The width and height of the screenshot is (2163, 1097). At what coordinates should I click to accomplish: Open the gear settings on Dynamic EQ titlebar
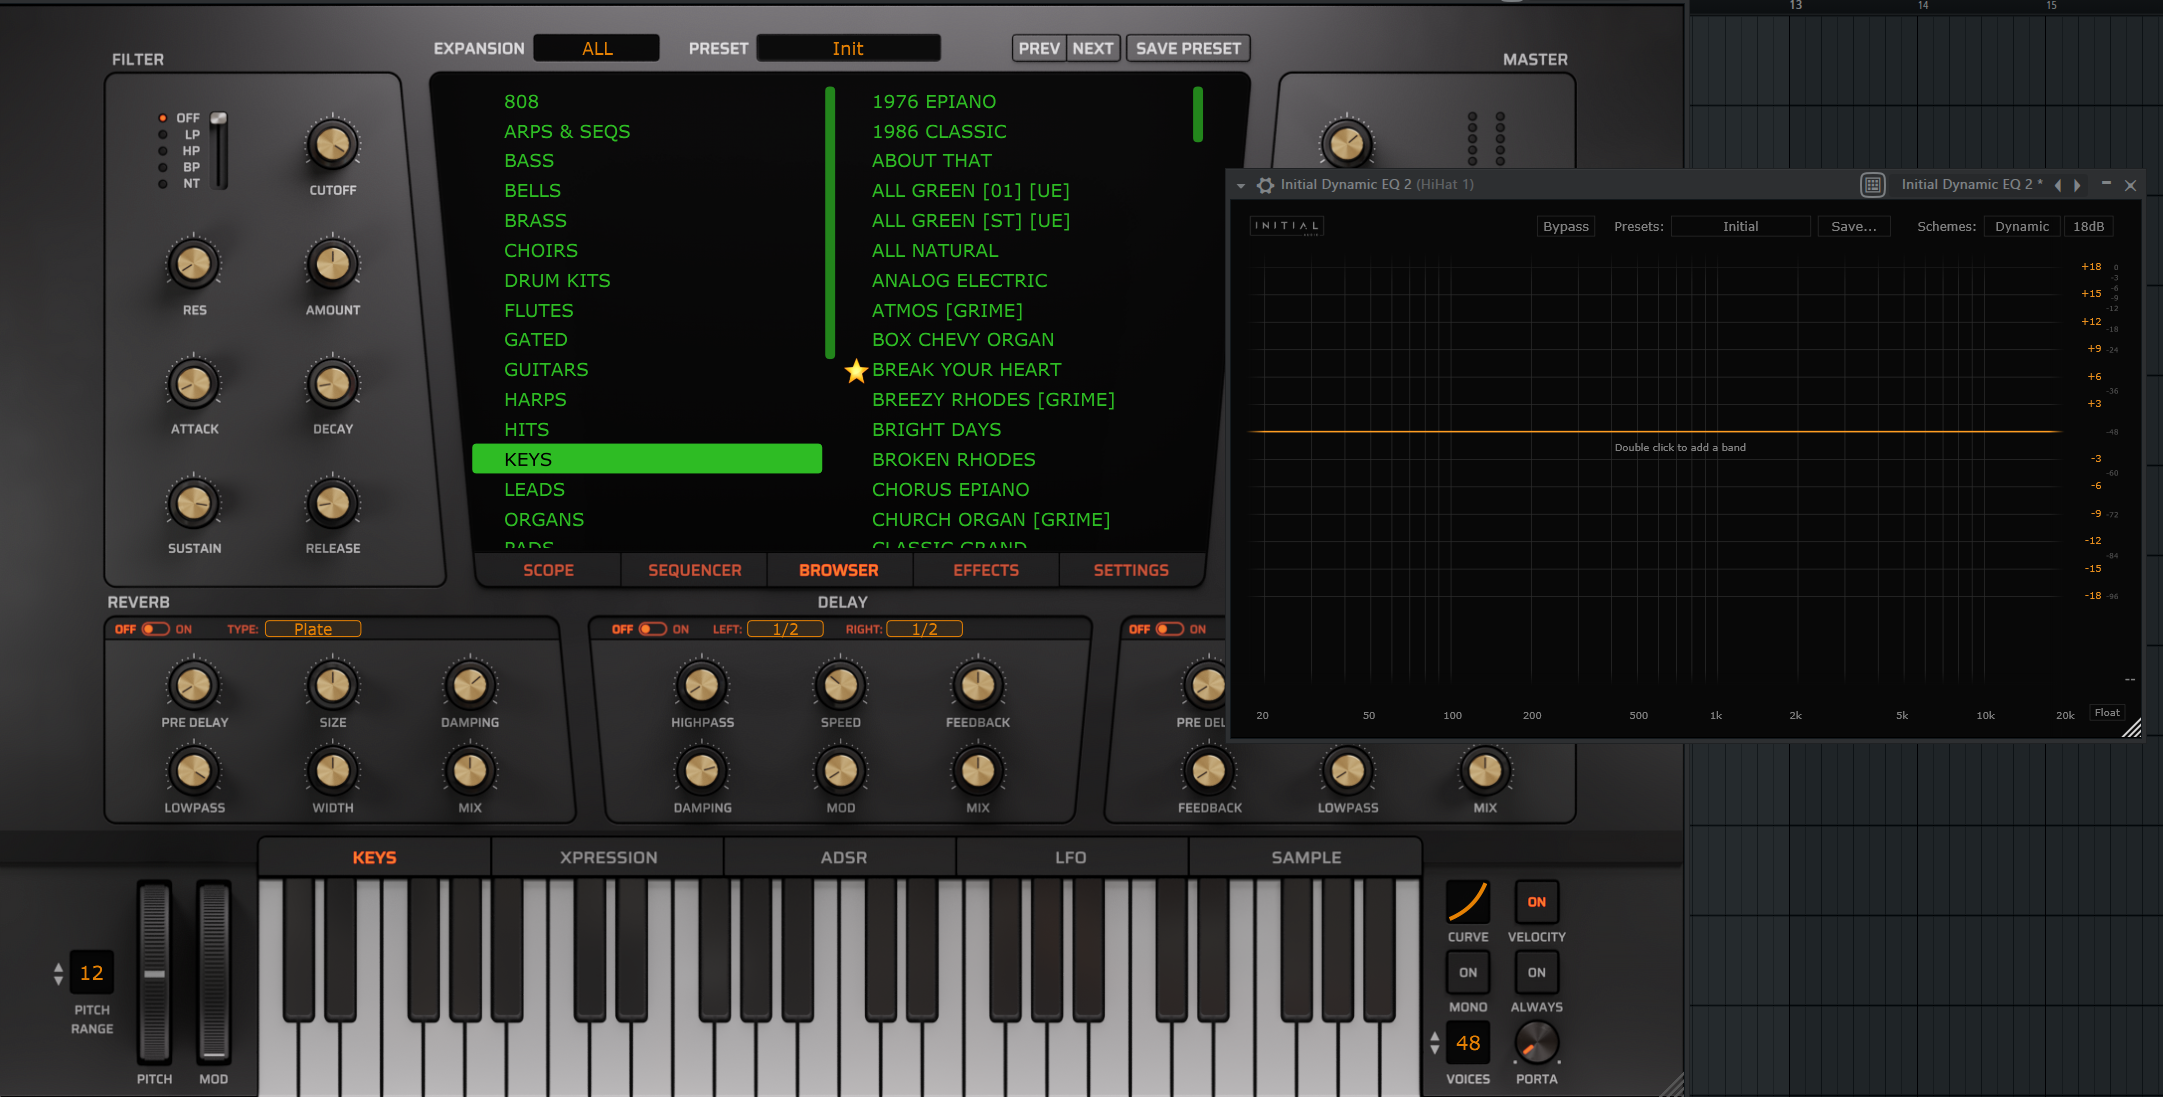pos(1266,185)
